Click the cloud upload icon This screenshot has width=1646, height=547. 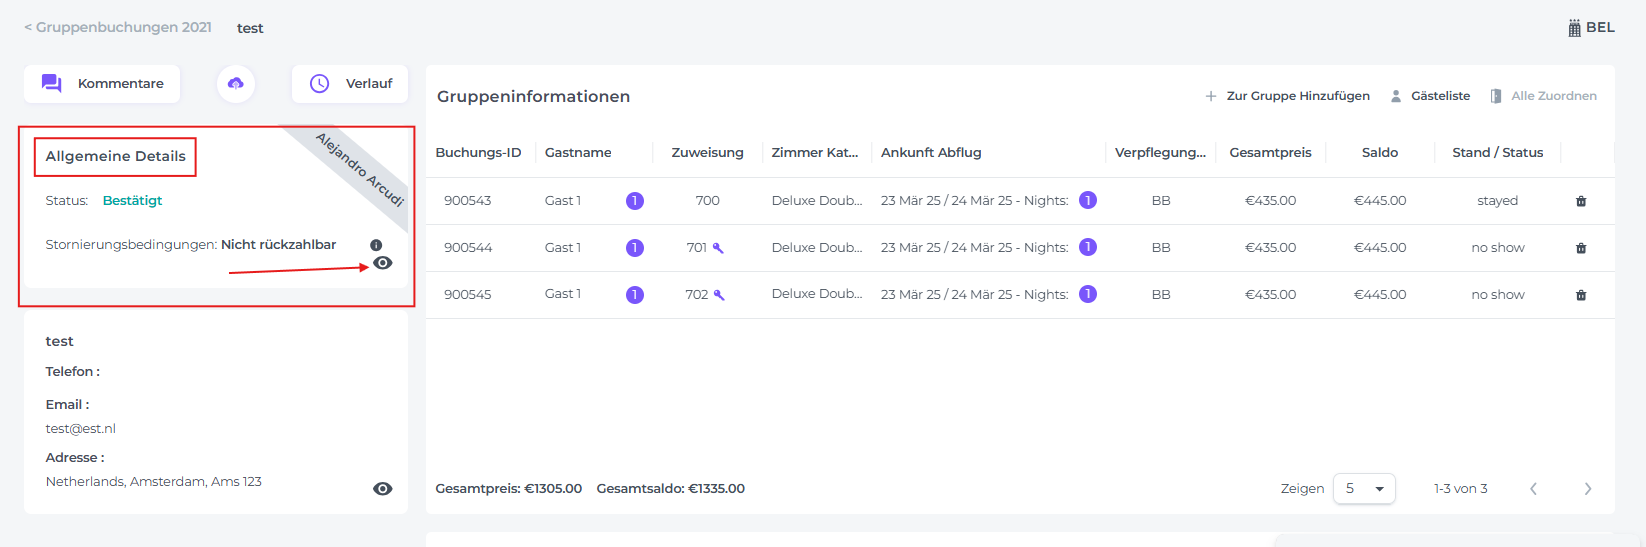(x=236, y=84)
